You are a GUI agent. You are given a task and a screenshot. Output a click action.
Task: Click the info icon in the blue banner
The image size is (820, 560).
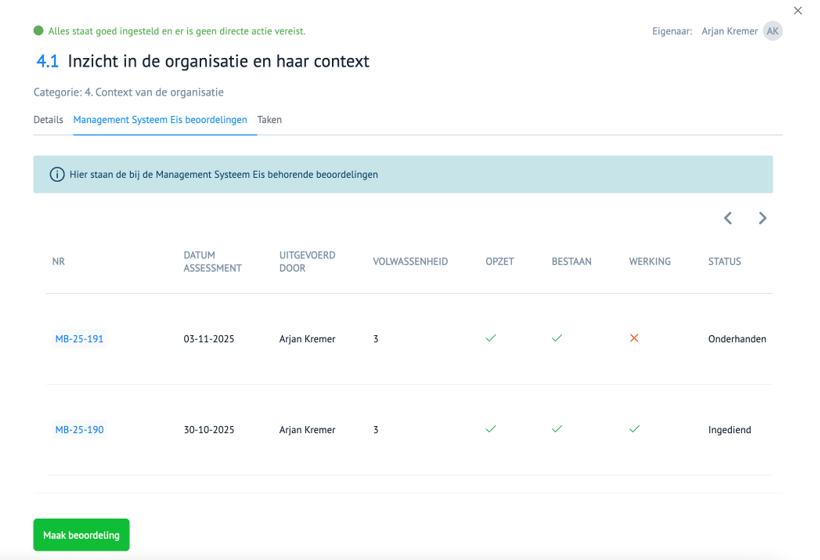click(57, 175)
